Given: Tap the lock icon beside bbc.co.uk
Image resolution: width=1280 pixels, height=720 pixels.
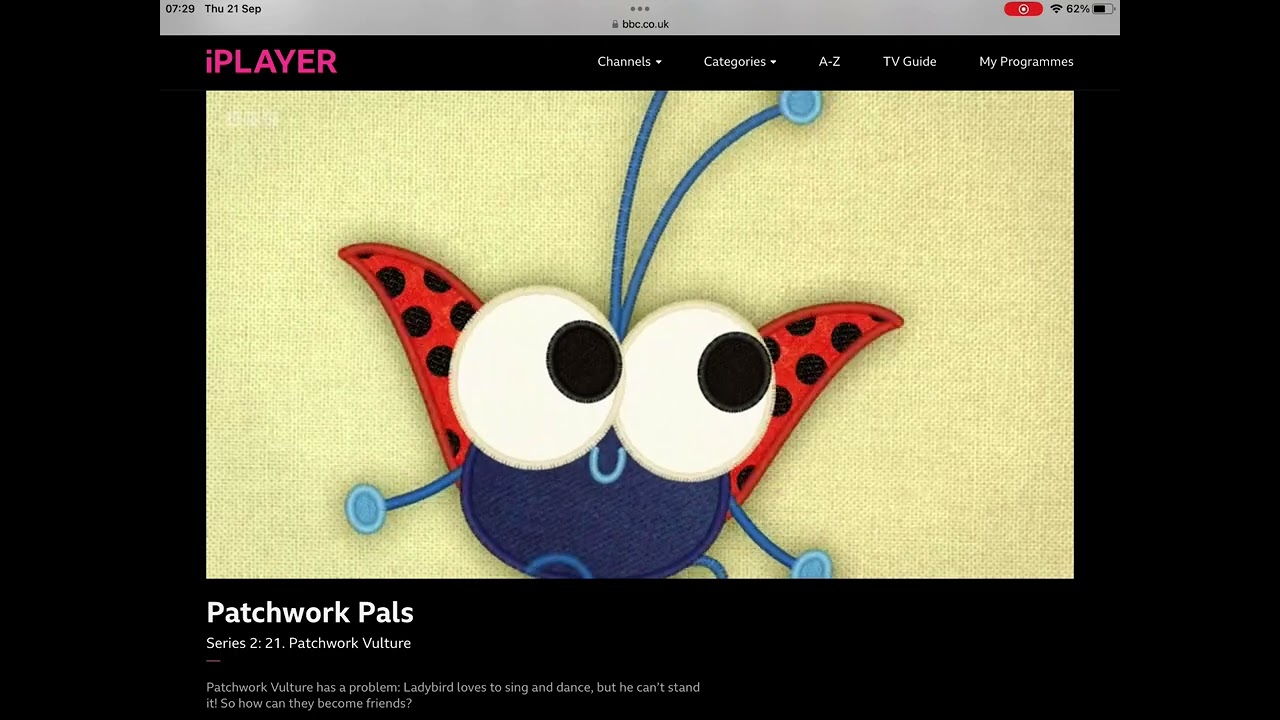Looking at the screenshot, I should point(614,24).
